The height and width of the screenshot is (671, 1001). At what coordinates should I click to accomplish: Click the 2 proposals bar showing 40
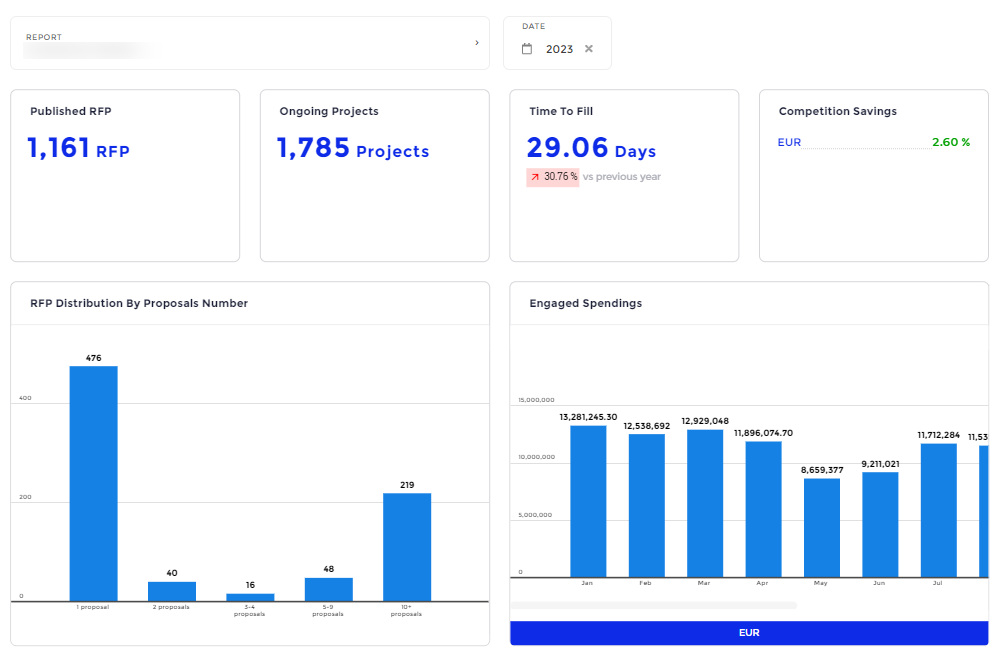pos(172,591)
